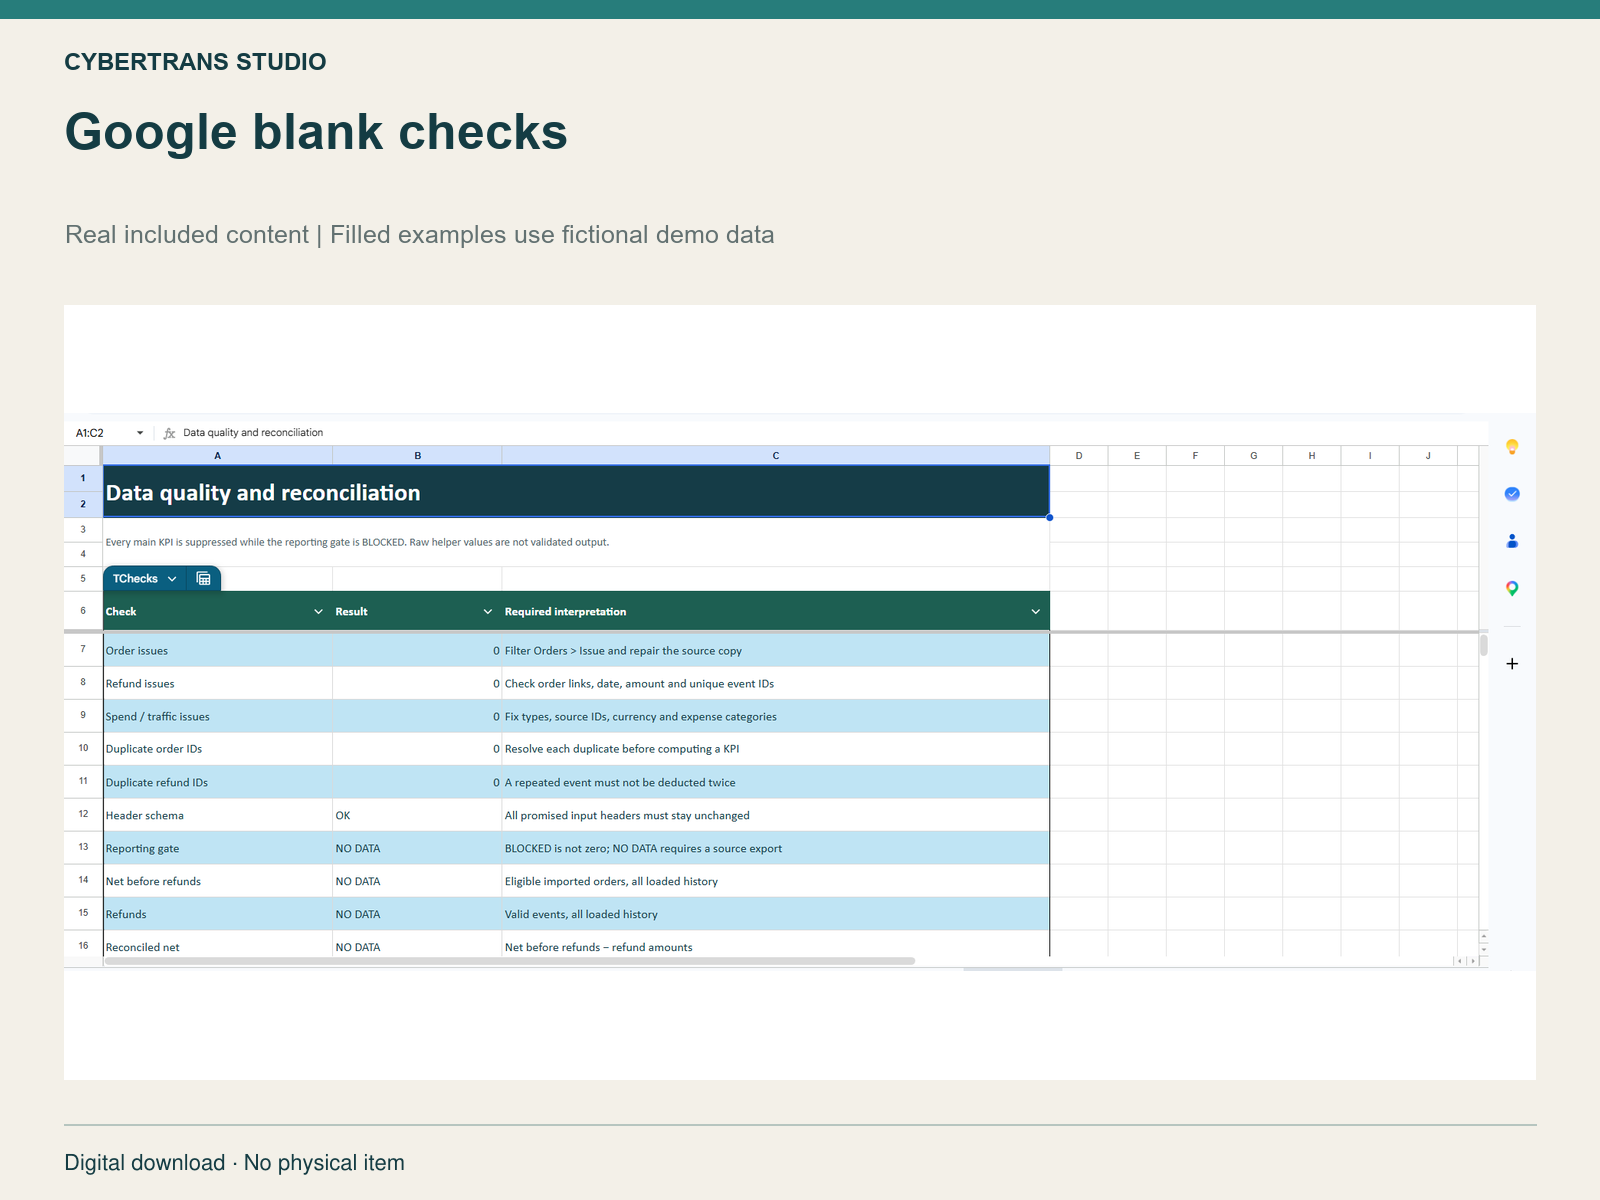
Task: Expand the Name box dropdown arrow
Action: coord(140,433)
